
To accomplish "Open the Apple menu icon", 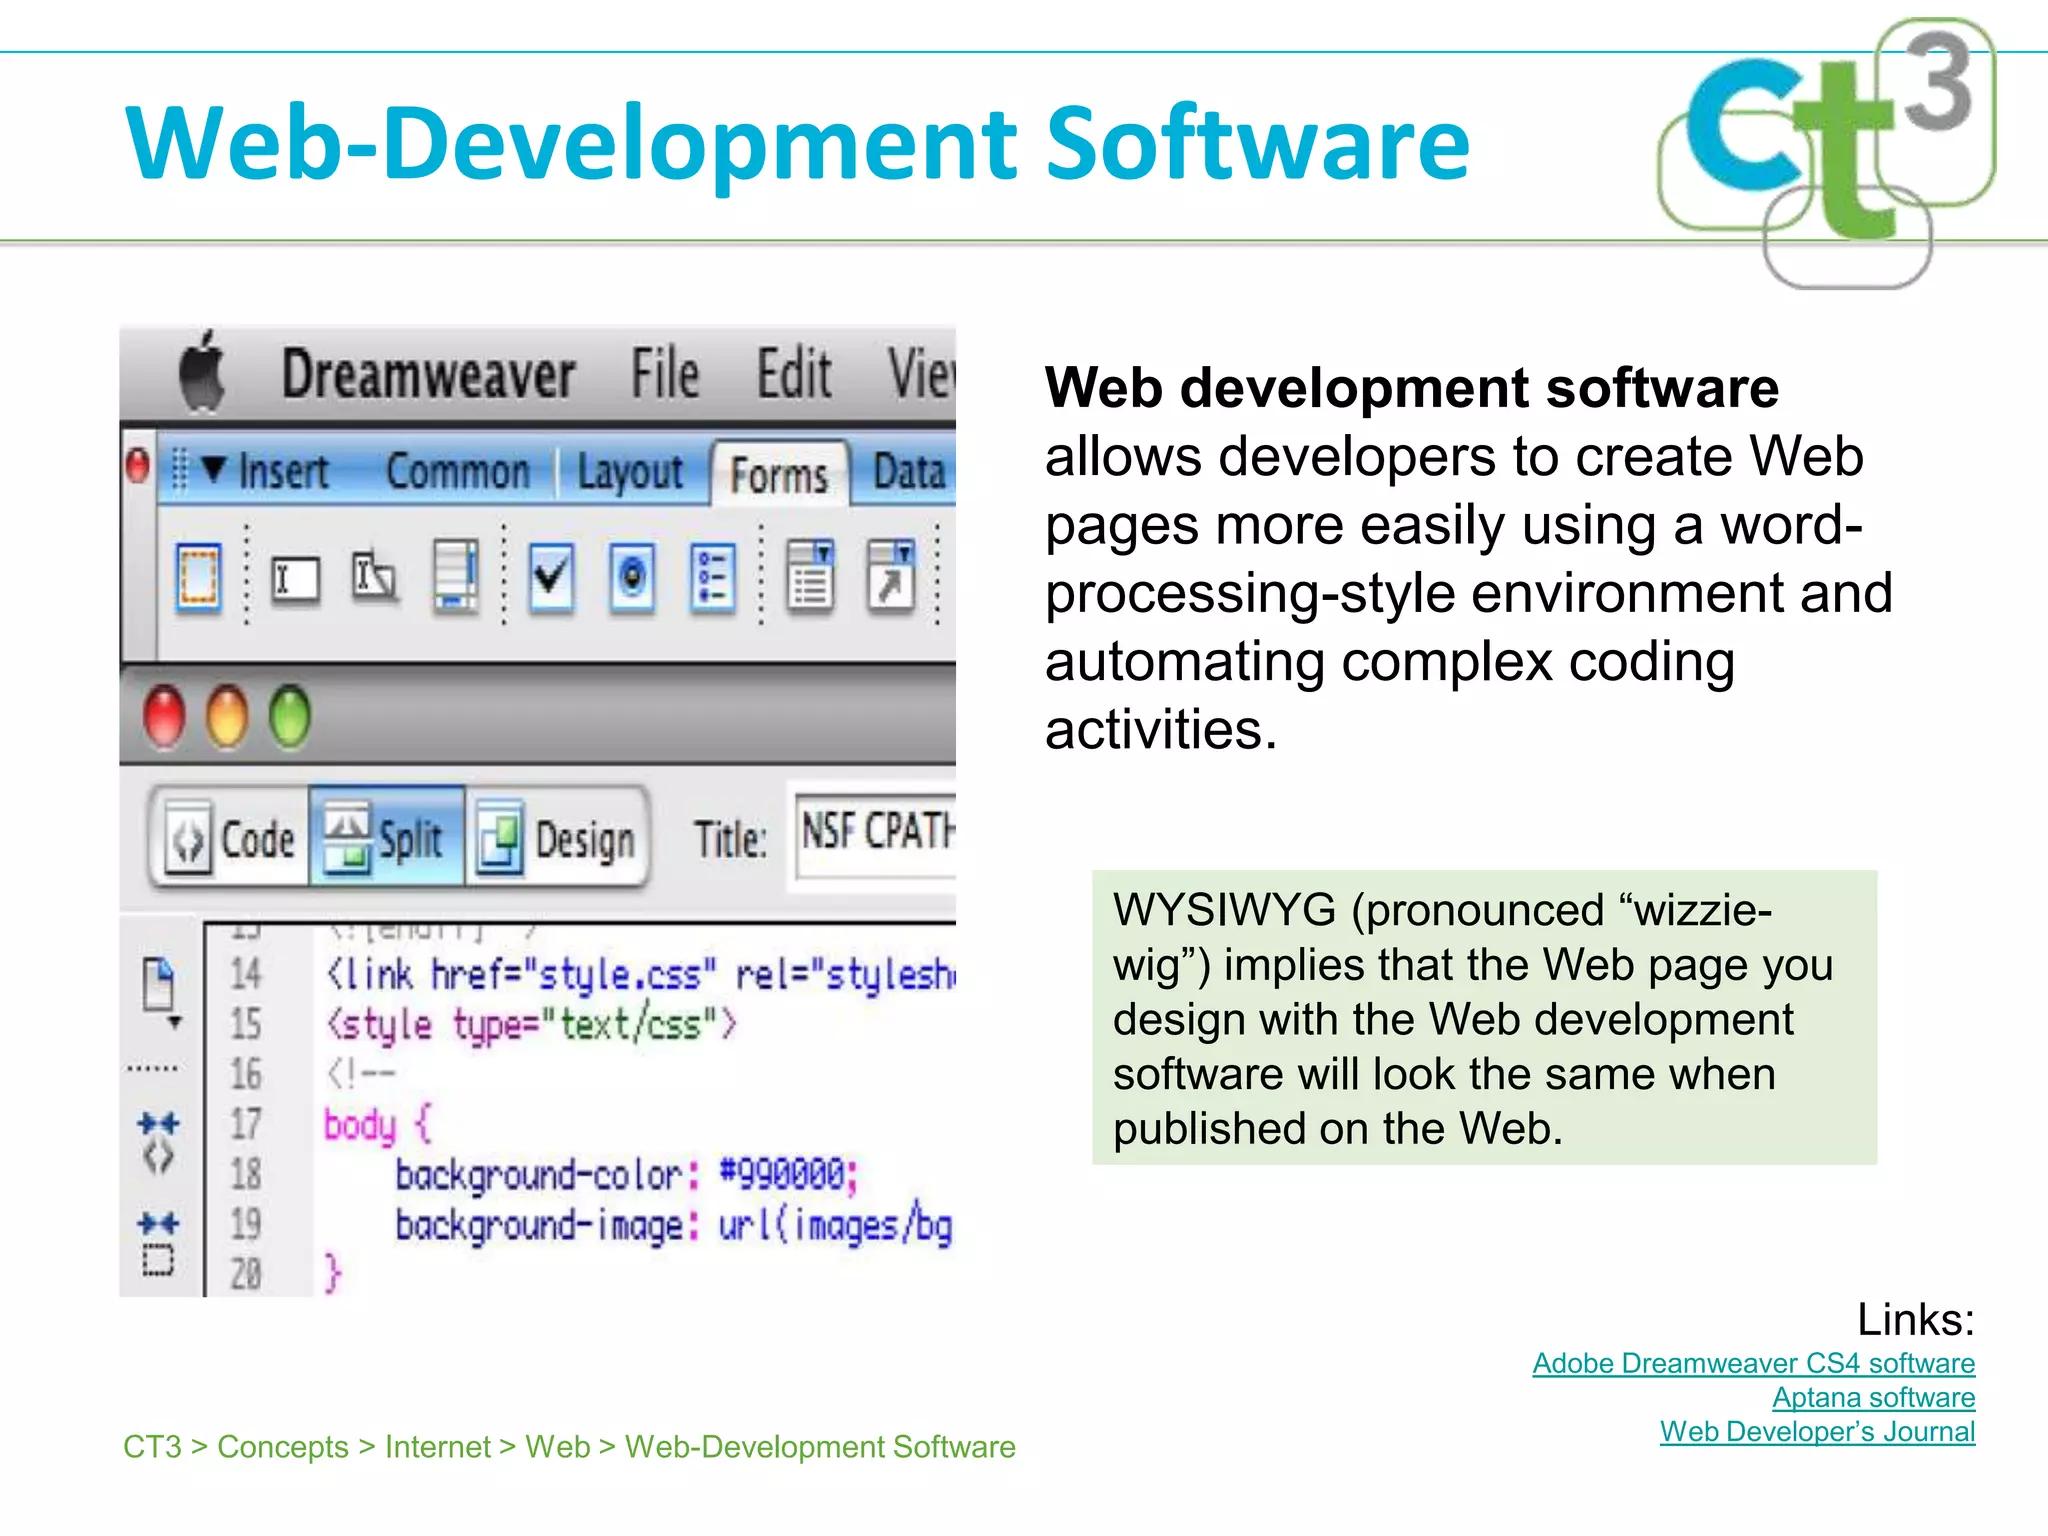I will (x=202, y=372).
